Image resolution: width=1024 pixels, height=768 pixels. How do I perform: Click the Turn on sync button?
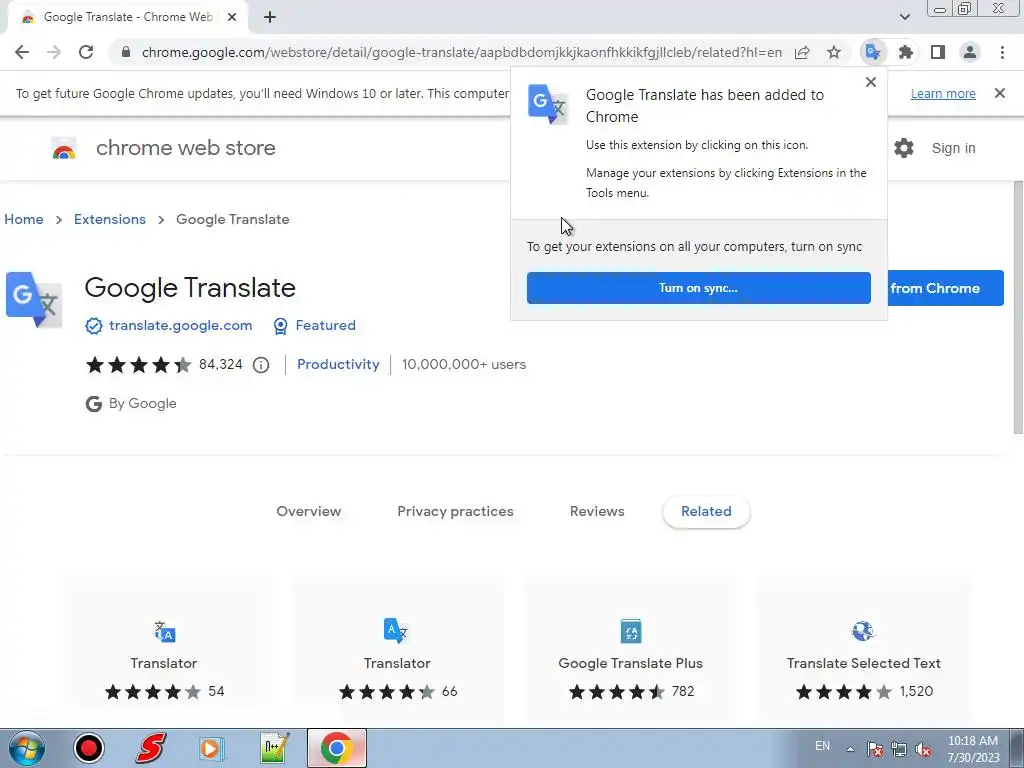pyautogui.click(x=699, y=288)
